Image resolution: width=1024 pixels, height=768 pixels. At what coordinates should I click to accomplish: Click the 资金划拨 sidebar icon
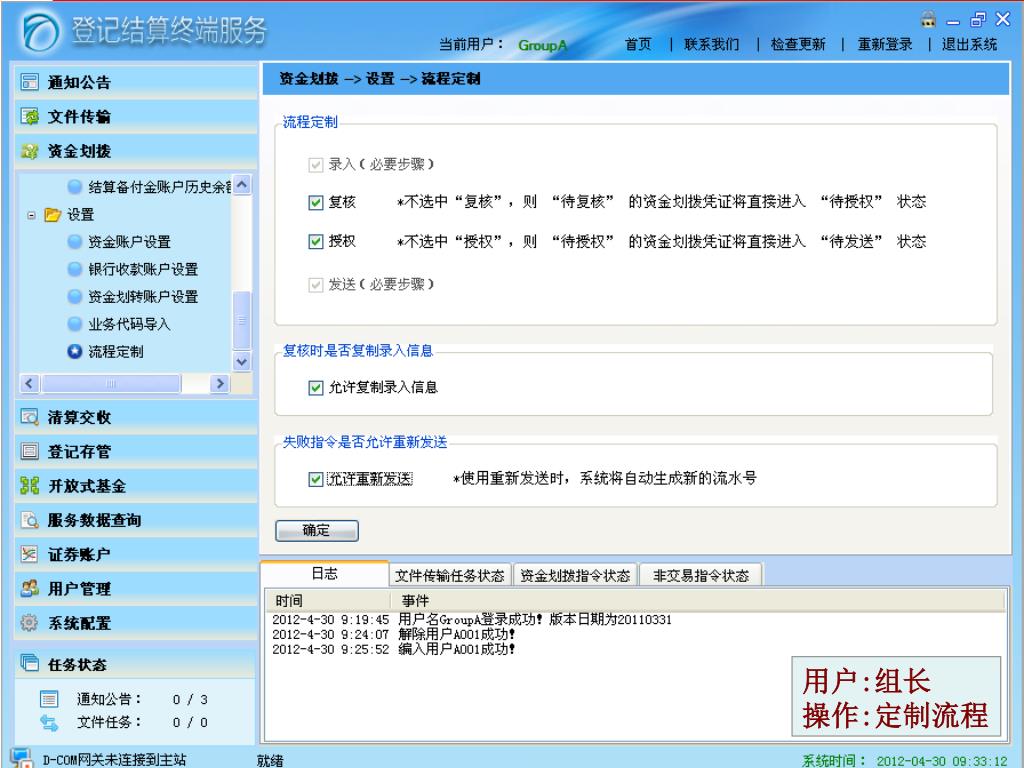click(29, 151)
